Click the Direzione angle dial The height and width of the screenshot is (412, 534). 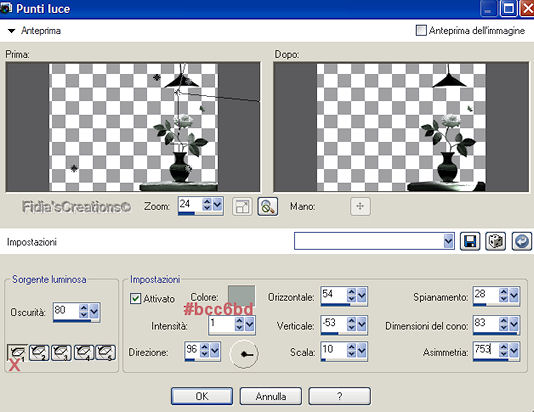(x=244, y=354)
